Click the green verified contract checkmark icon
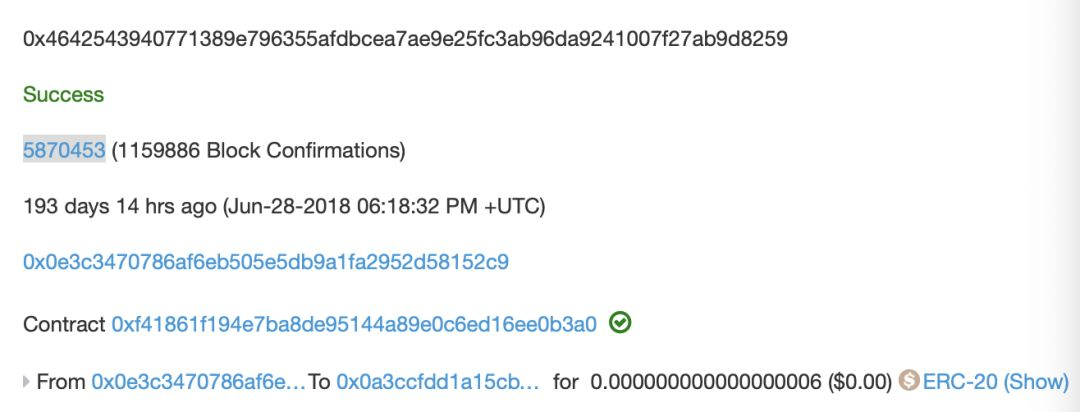Screen dimensions: 1080x412 click(620, 323)
